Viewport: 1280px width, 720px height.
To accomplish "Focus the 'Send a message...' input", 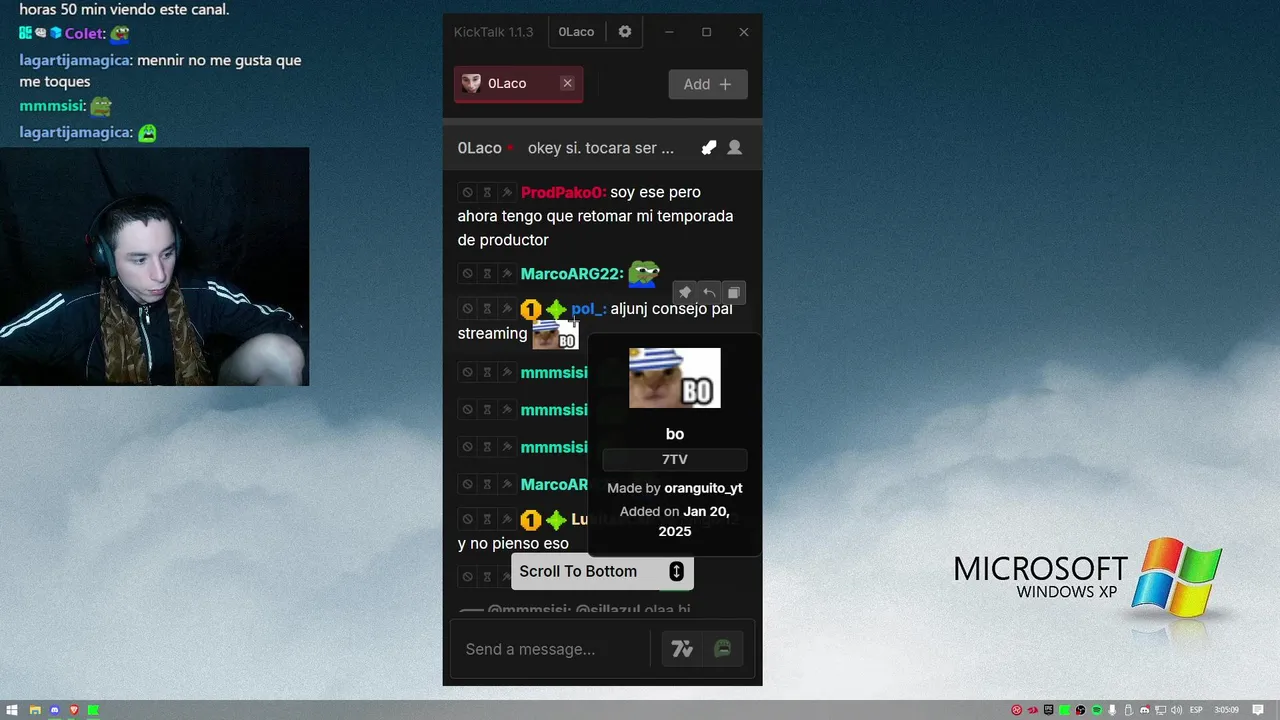I will tap(553, 649).
